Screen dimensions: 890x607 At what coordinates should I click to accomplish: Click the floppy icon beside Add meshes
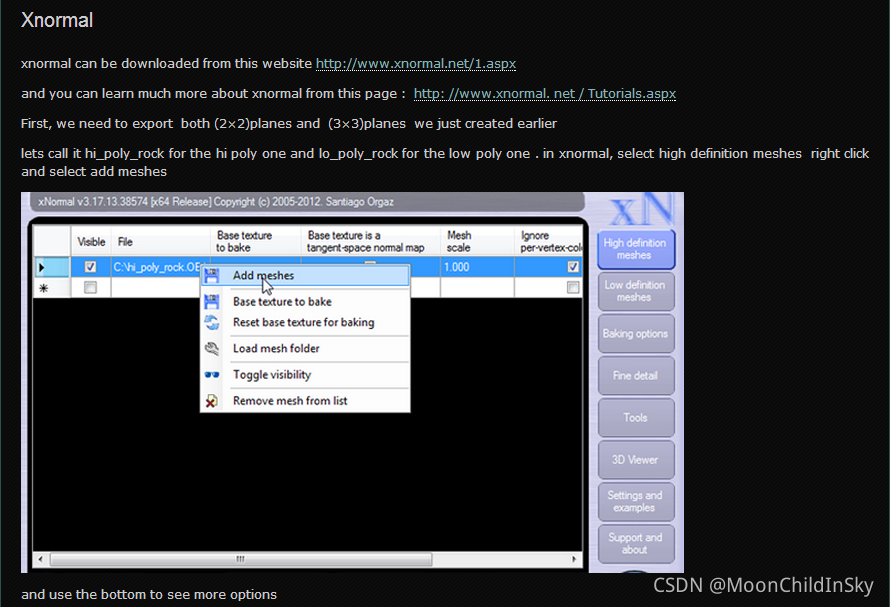pyautogui.click(x=211, y=275)
